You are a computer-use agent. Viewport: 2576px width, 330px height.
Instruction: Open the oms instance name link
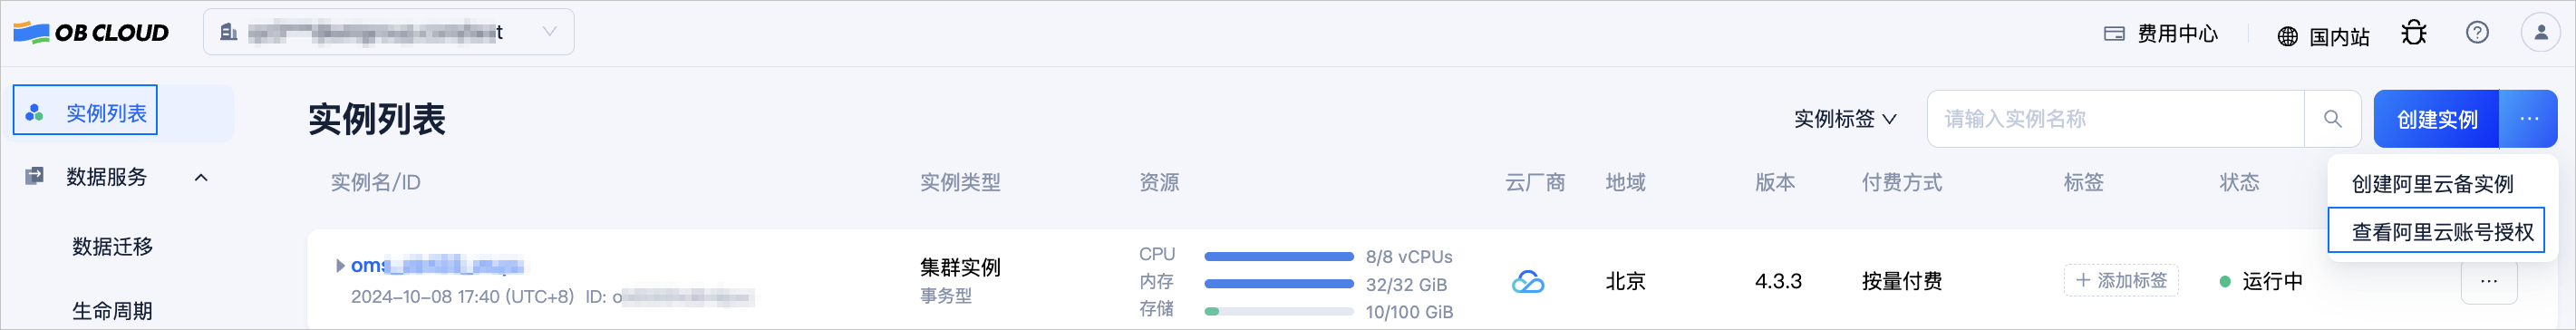[x=437, y=266]
